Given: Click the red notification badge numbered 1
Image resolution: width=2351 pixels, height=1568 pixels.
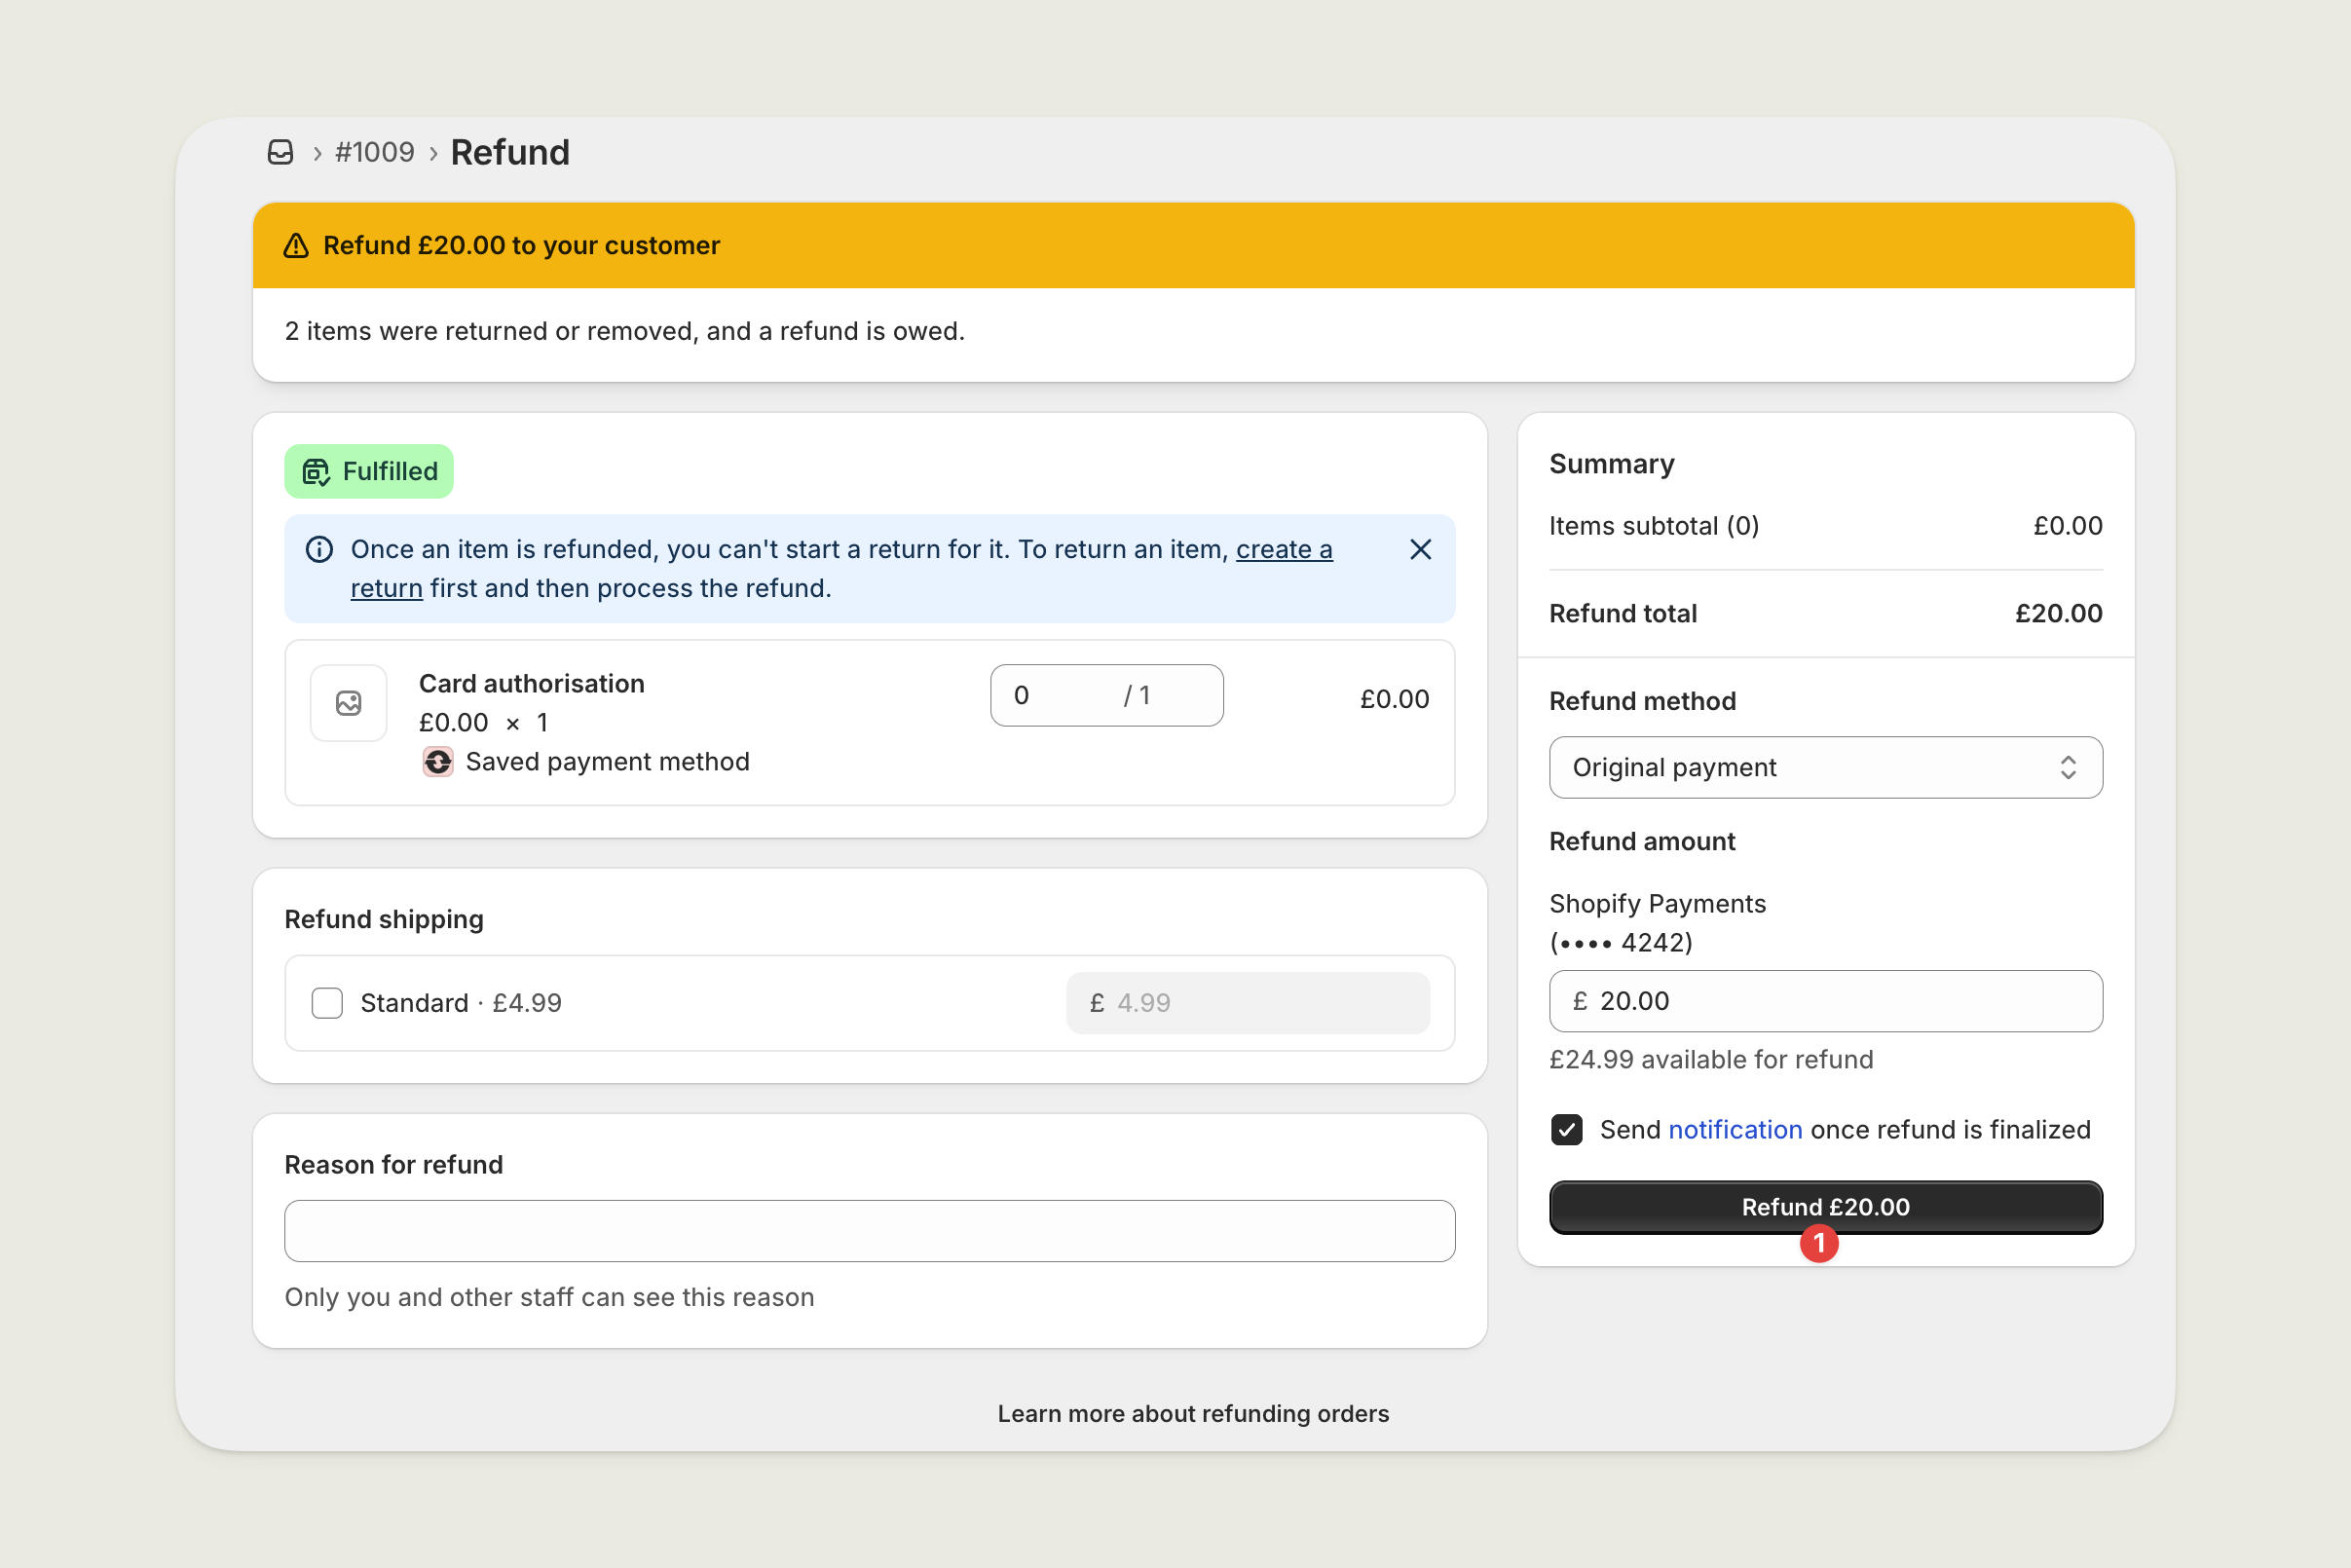Looking at the screenshot, I should (1819, 1243).
